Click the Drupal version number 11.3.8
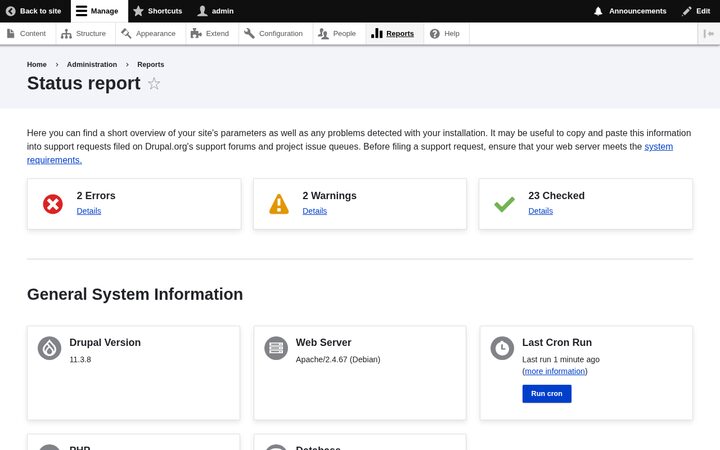The width and height of the screenshot is (720, 450). click(x=80, y=360)
